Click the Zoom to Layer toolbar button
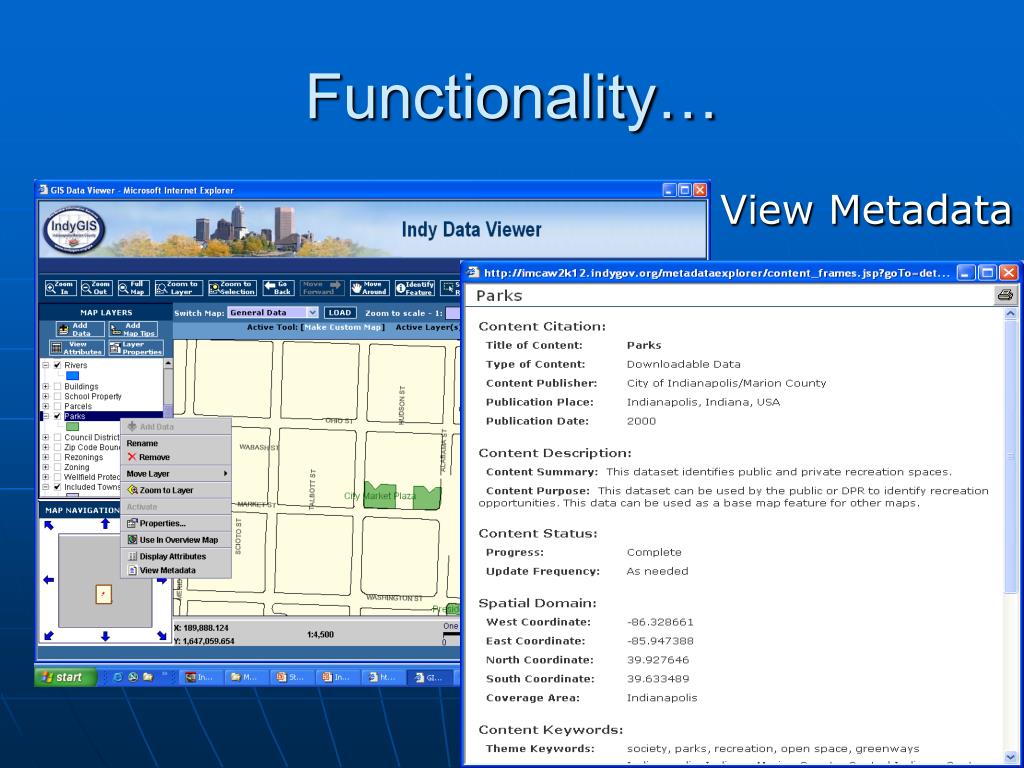1024x768 pixels. (x=178, y=288)
